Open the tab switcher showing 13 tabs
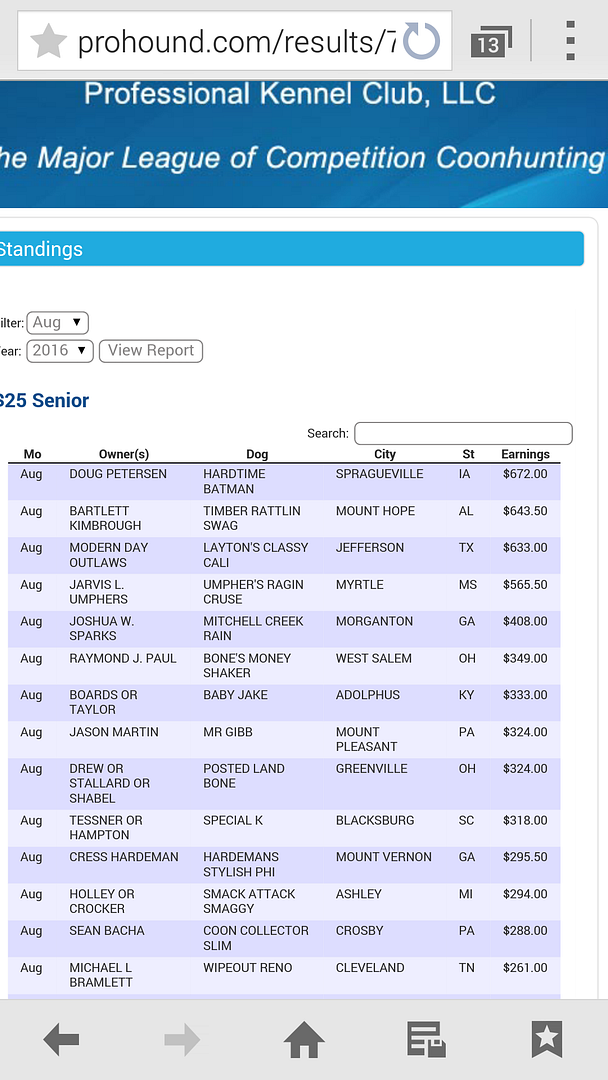The height and width of the screenshot is (1080, 608). tap(489, 43)
